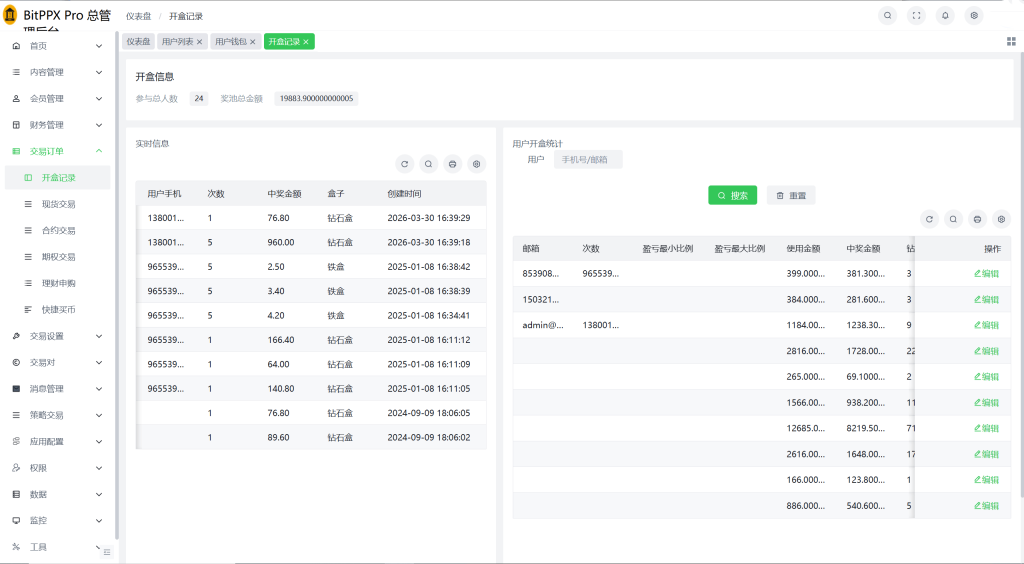Image resolution: width=1024 pixels, height=564 pixels.
Task: Click 仪表盘 in breadcrumb
Action: coord(138,16)
